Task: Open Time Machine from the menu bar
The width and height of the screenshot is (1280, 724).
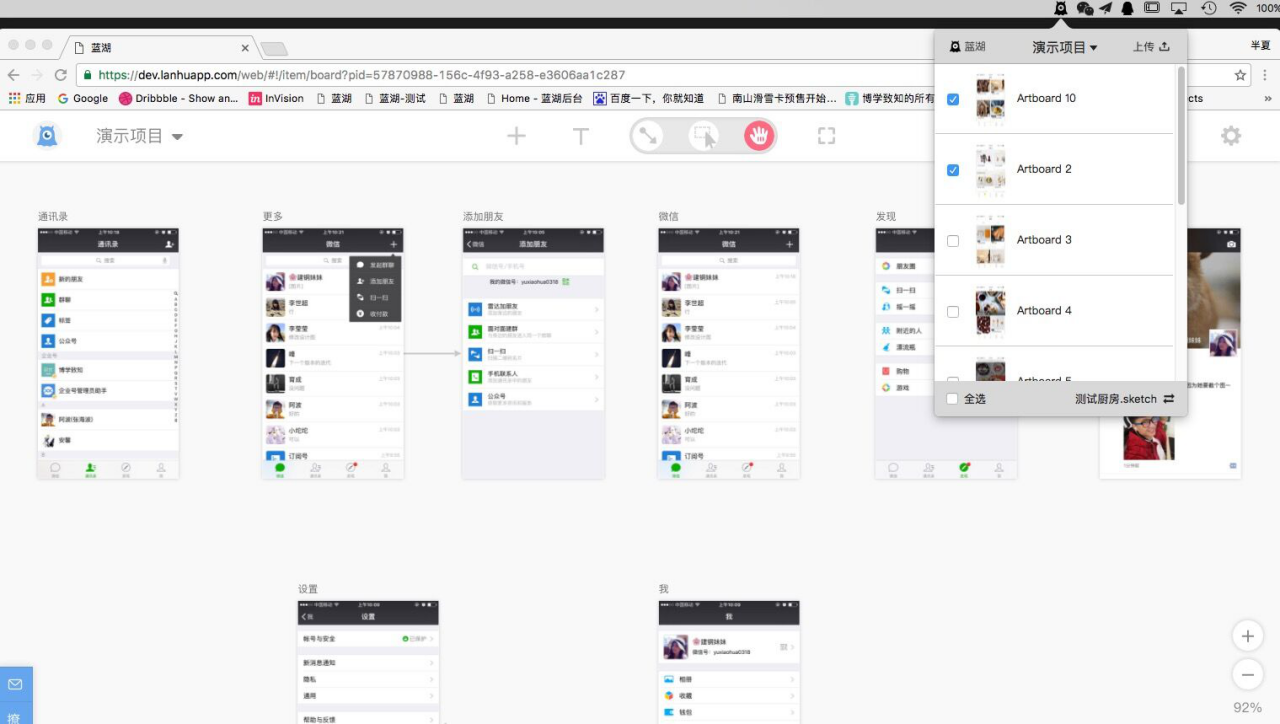Action: point(1209,8)
